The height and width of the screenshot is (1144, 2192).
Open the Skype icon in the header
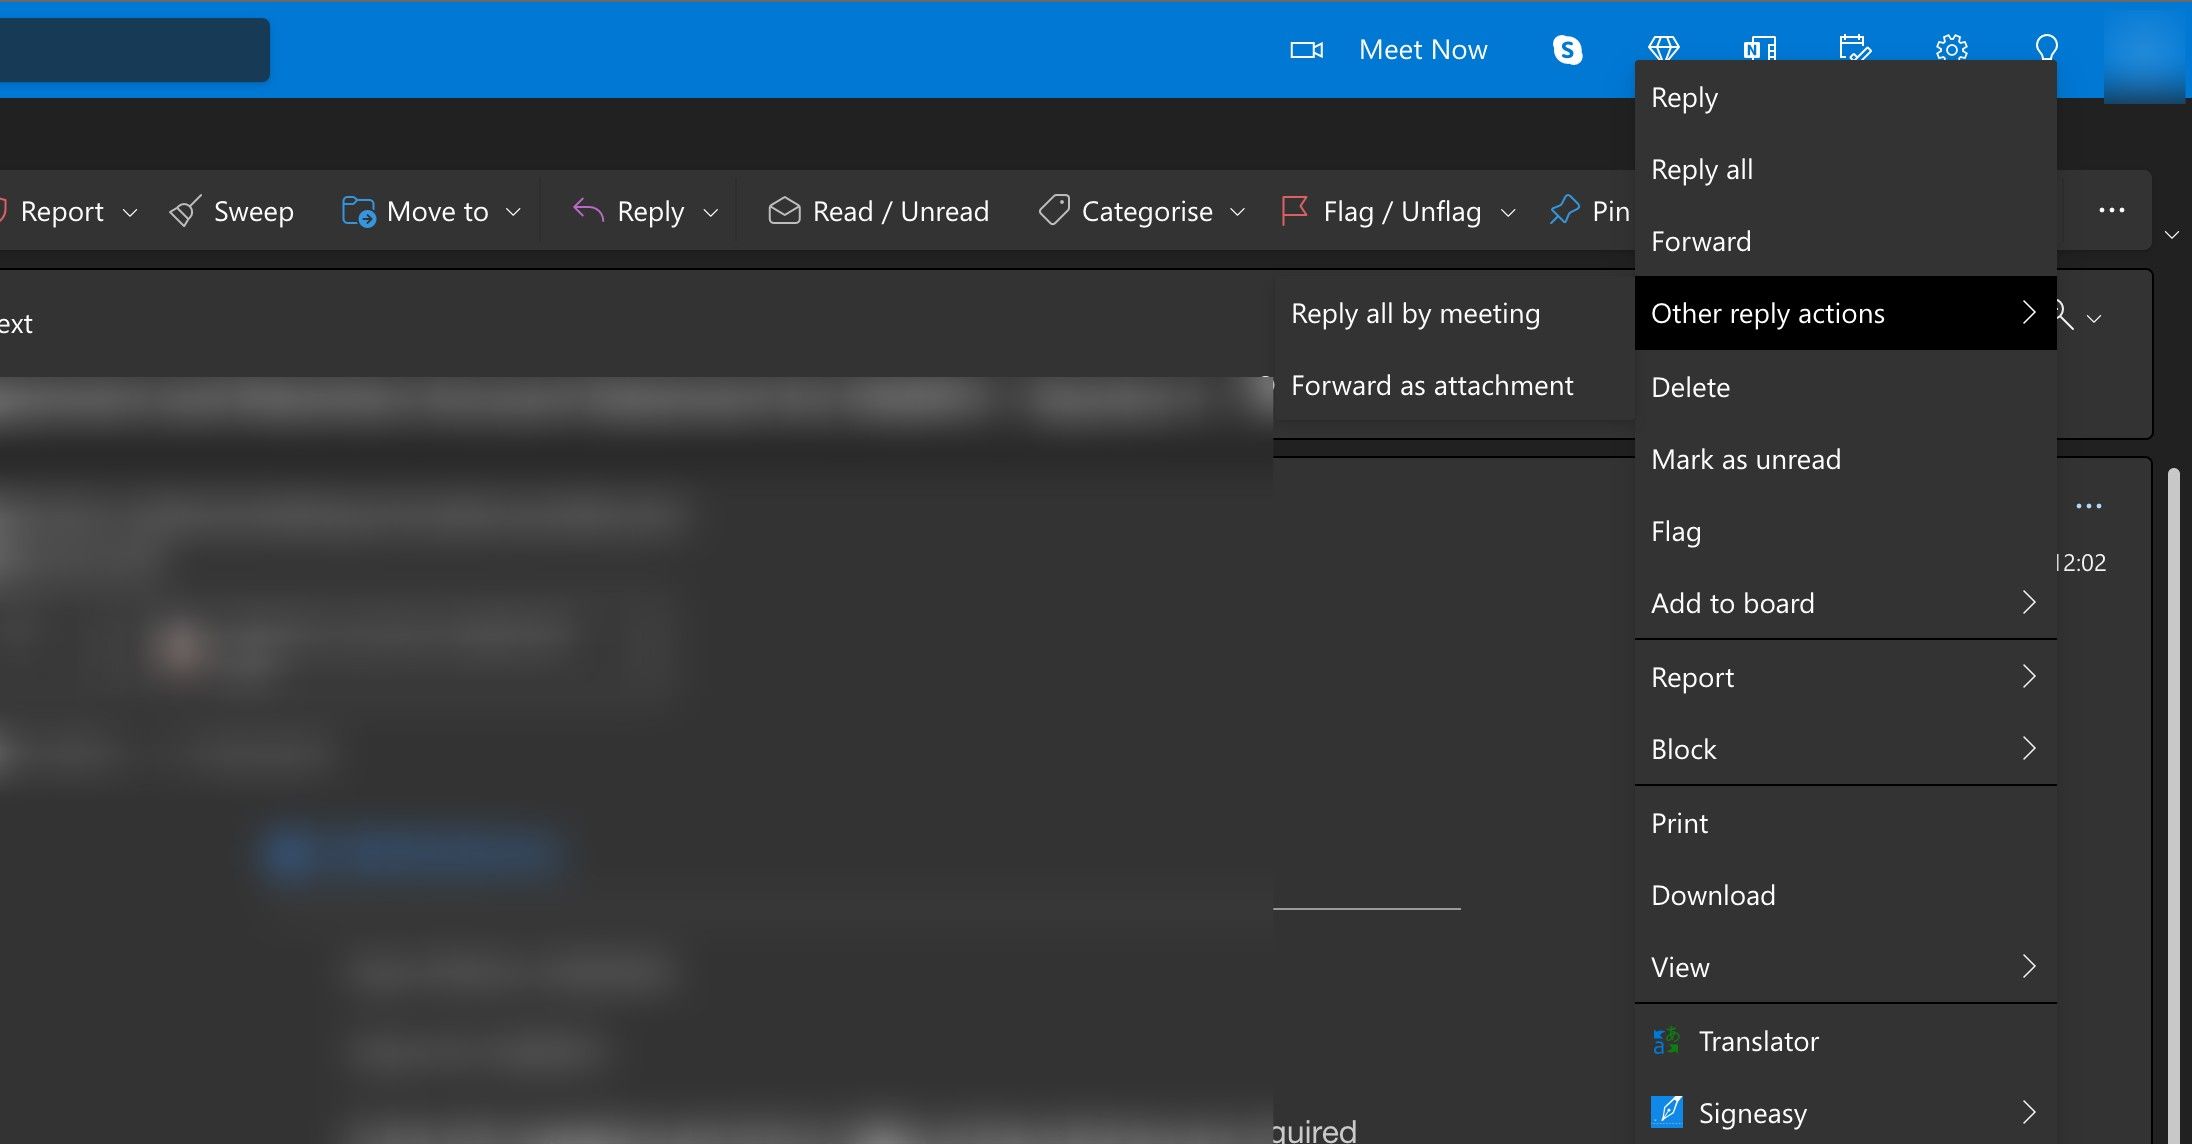click(x=1567, y=49)
